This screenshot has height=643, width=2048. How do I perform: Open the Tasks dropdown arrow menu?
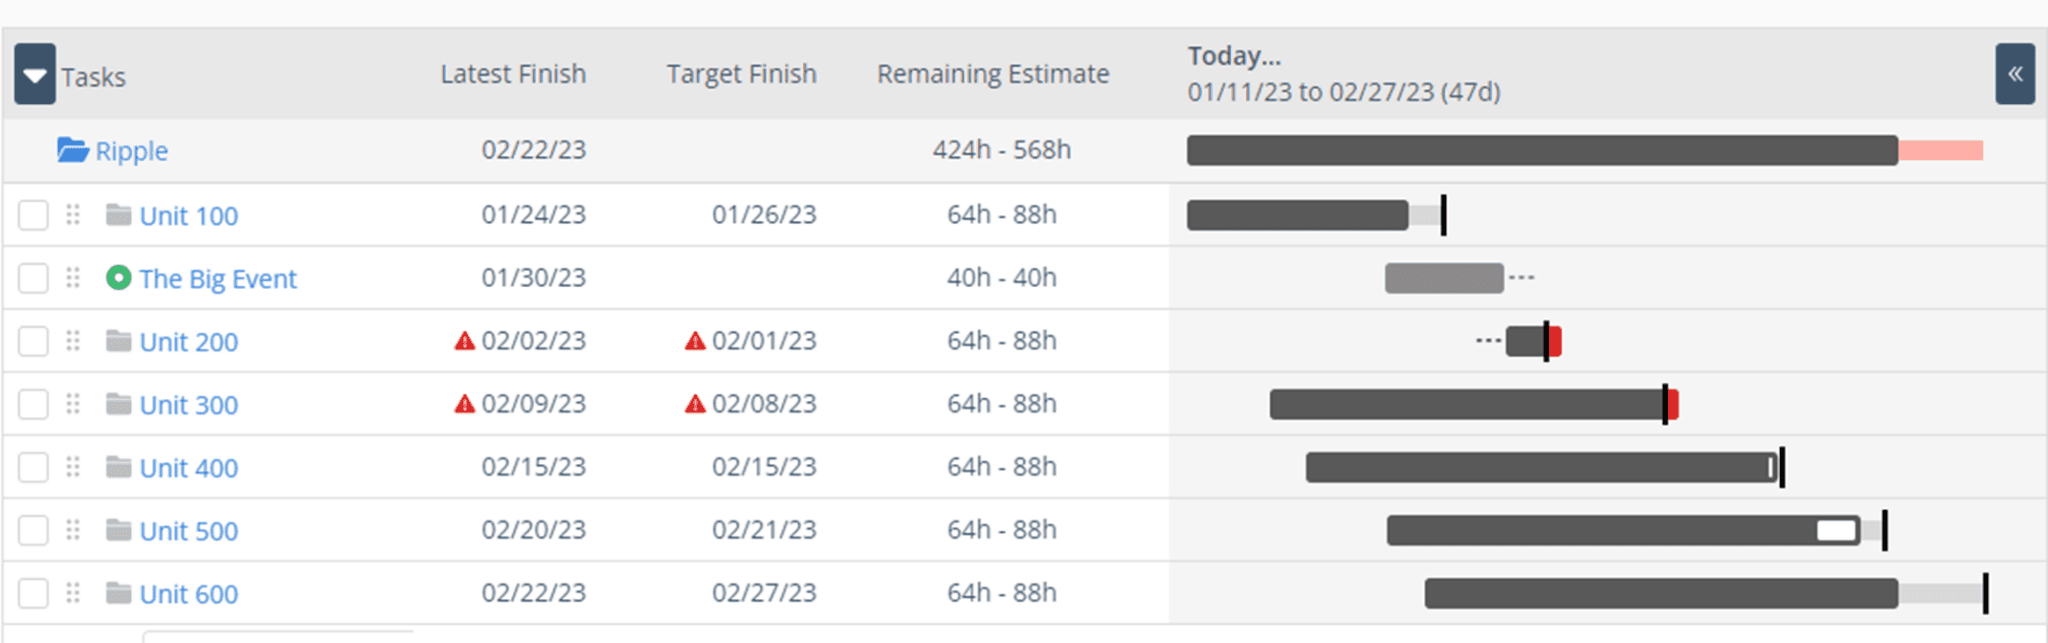coord(35,75)
